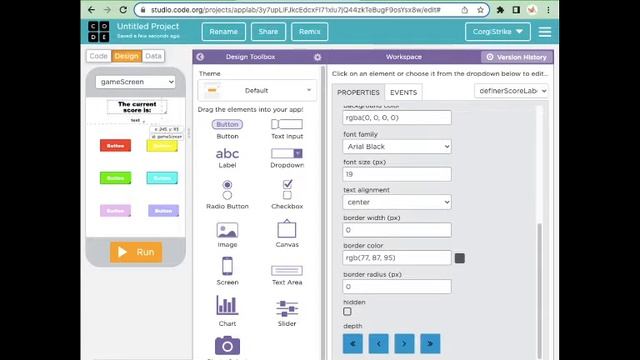
Task: Open Chrome's three-dot menu
Action: (548, 10)
